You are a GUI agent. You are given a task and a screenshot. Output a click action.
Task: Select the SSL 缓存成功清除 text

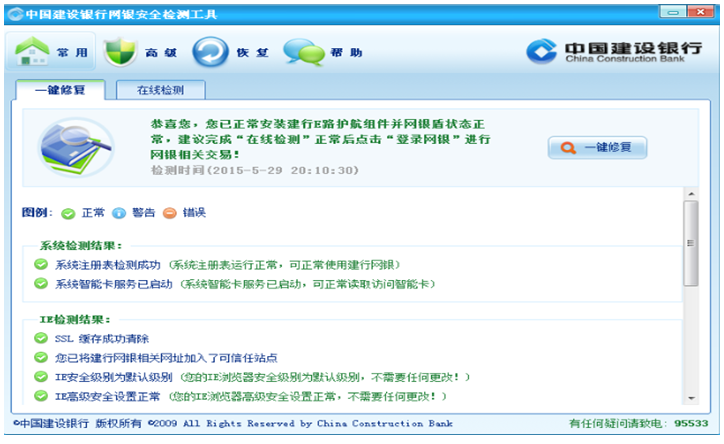pyautogui.click(x=102, y=339)
